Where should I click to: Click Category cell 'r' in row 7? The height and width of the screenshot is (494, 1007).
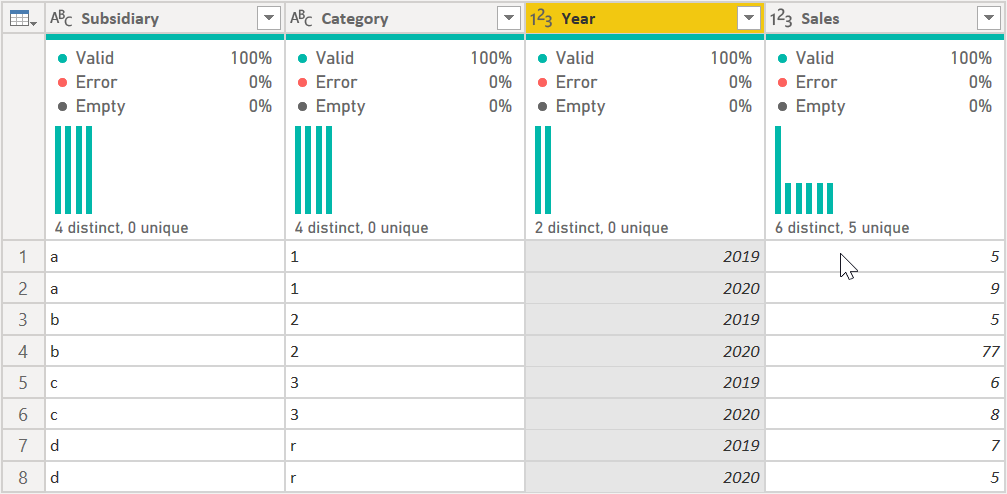[405, 446]
